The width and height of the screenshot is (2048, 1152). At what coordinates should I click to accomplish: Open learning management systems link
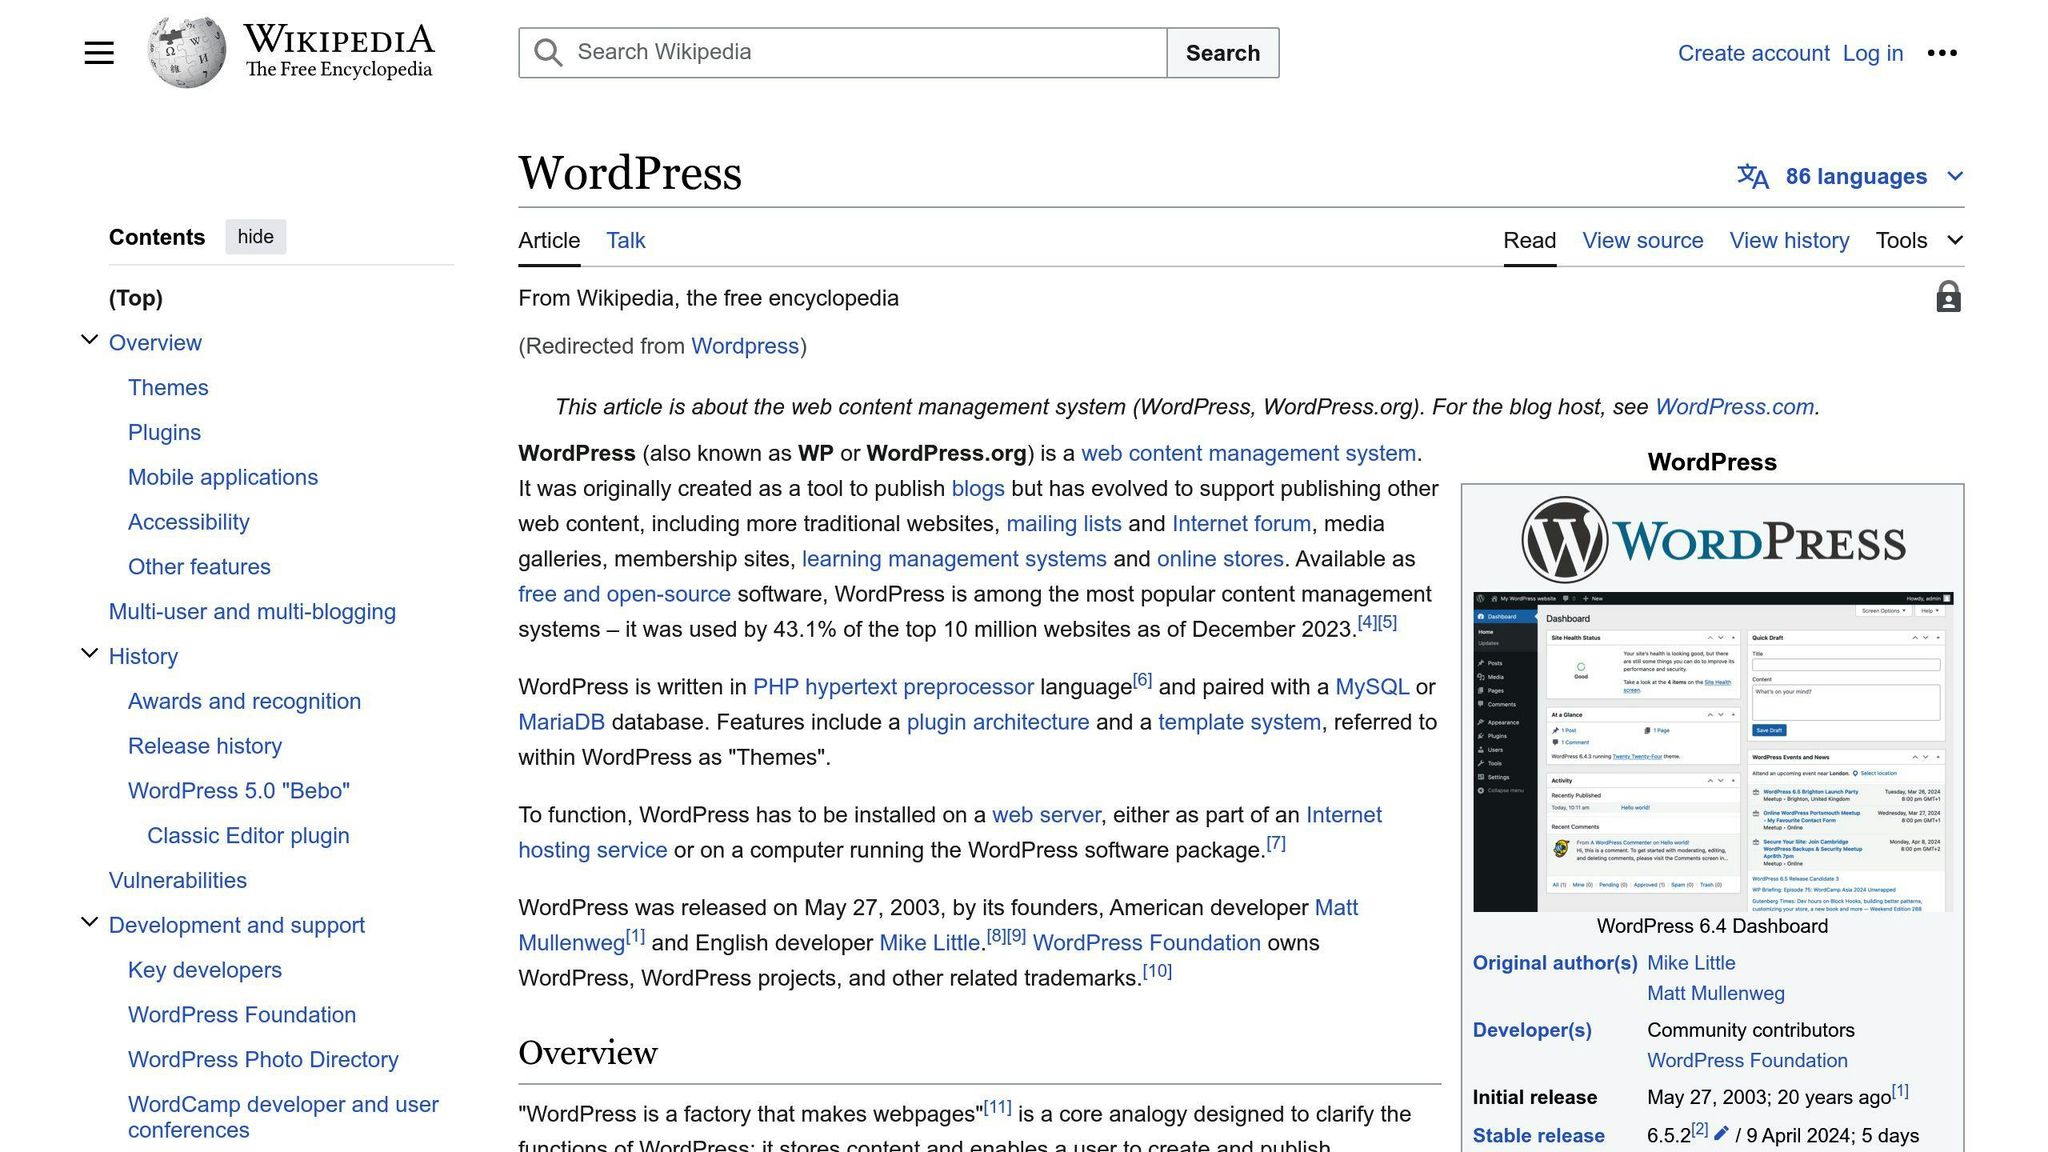pyautogui.click(x=954, y=559)
